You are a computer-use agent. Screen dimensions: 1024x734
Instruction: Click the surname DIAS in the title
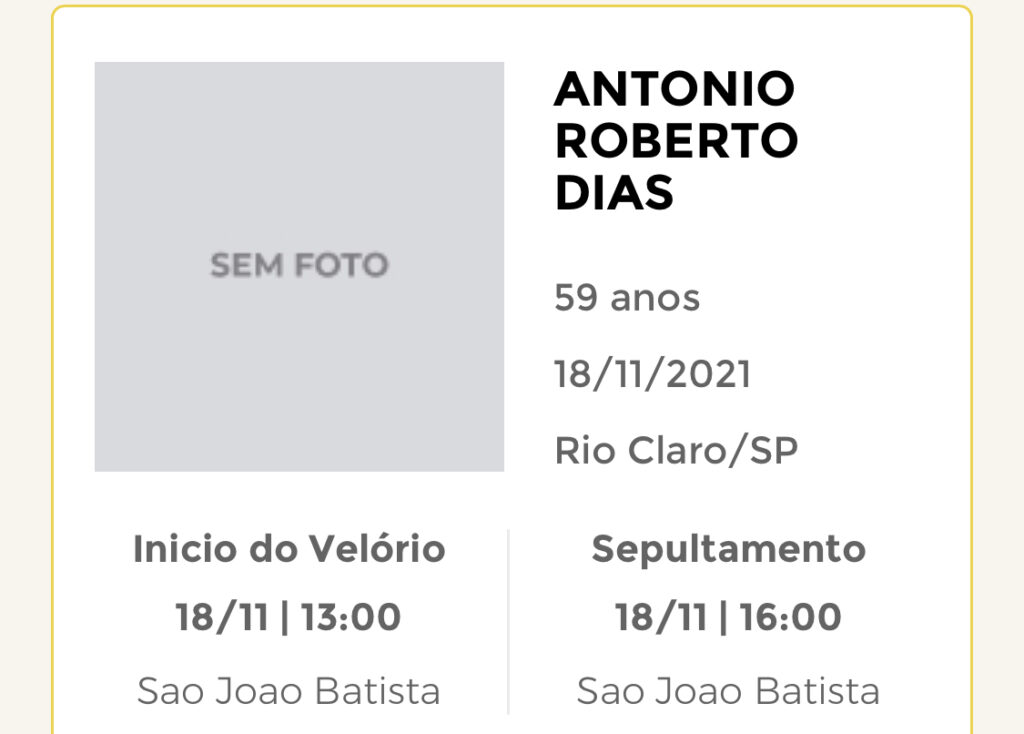[x=614, y=193]
